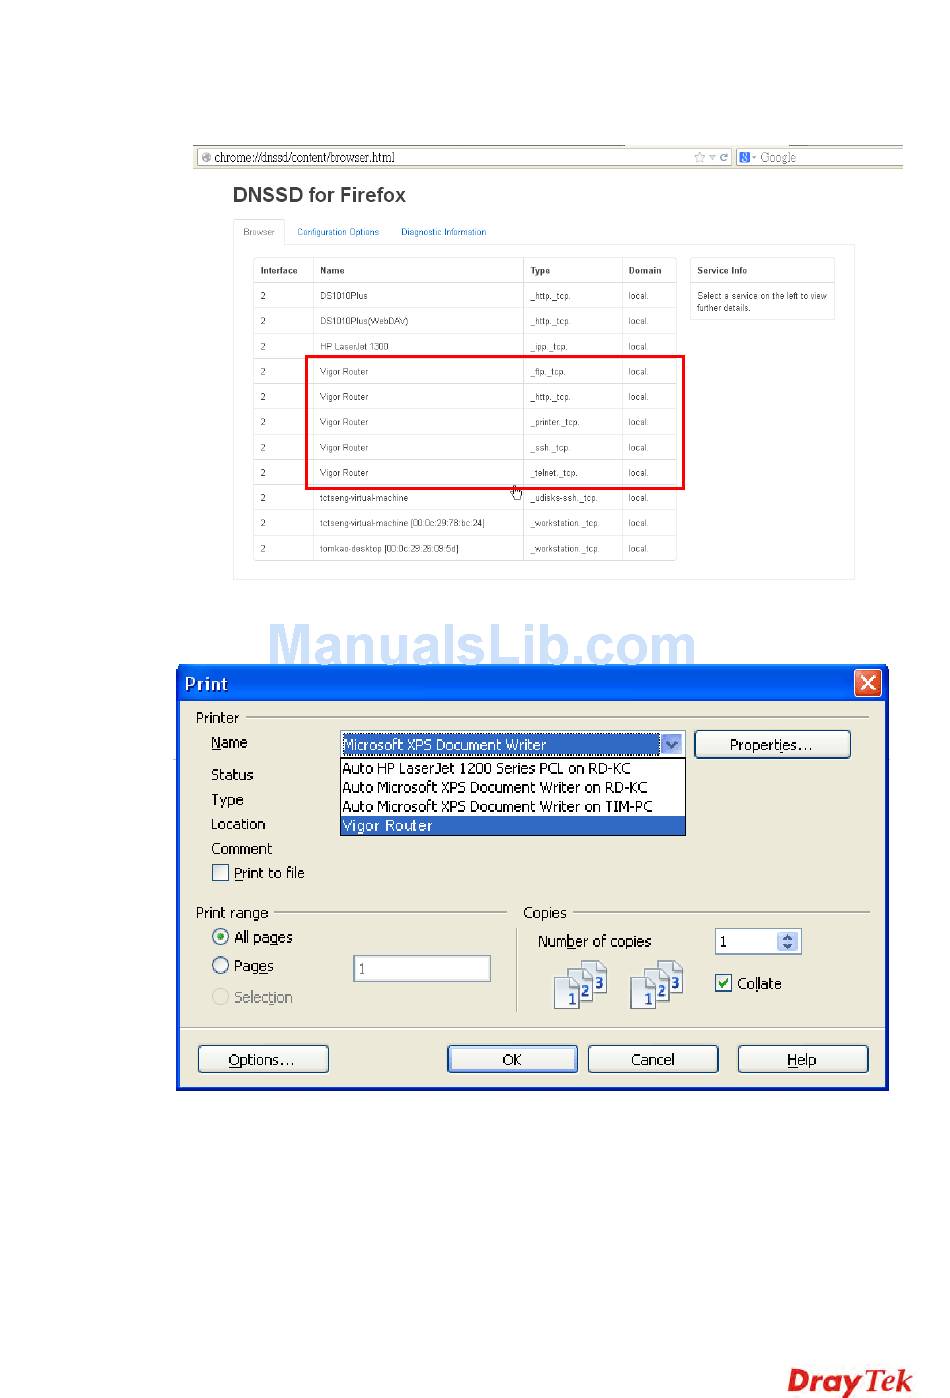Image resolution: width=950 pixels, height=1398 pixels.
Task: Click the Google search engine icon
Action: click(745, 157)
